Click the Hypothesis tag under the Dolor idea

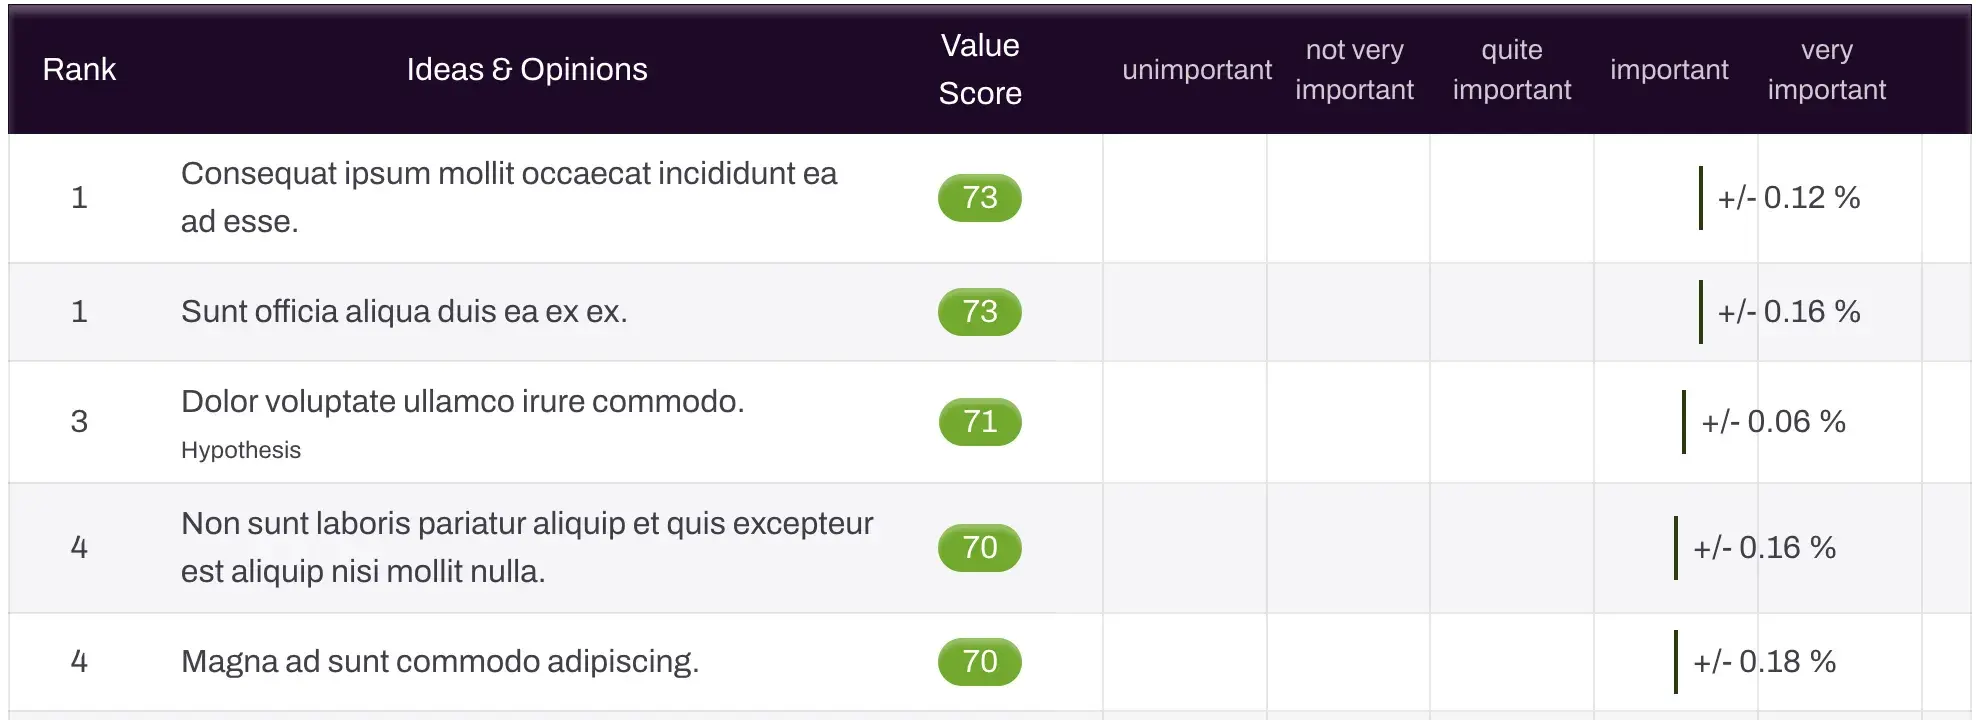(241, 450)
